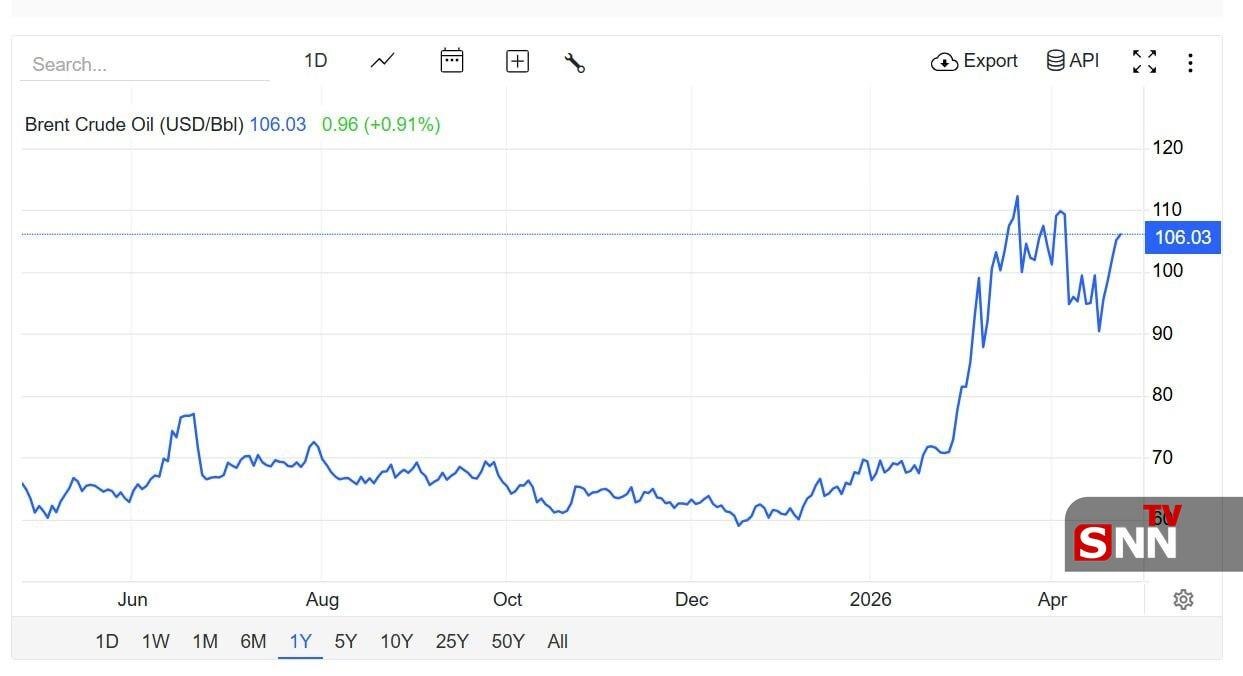
Task: Open the three-dot more options menu
Action: point(1190,63)
